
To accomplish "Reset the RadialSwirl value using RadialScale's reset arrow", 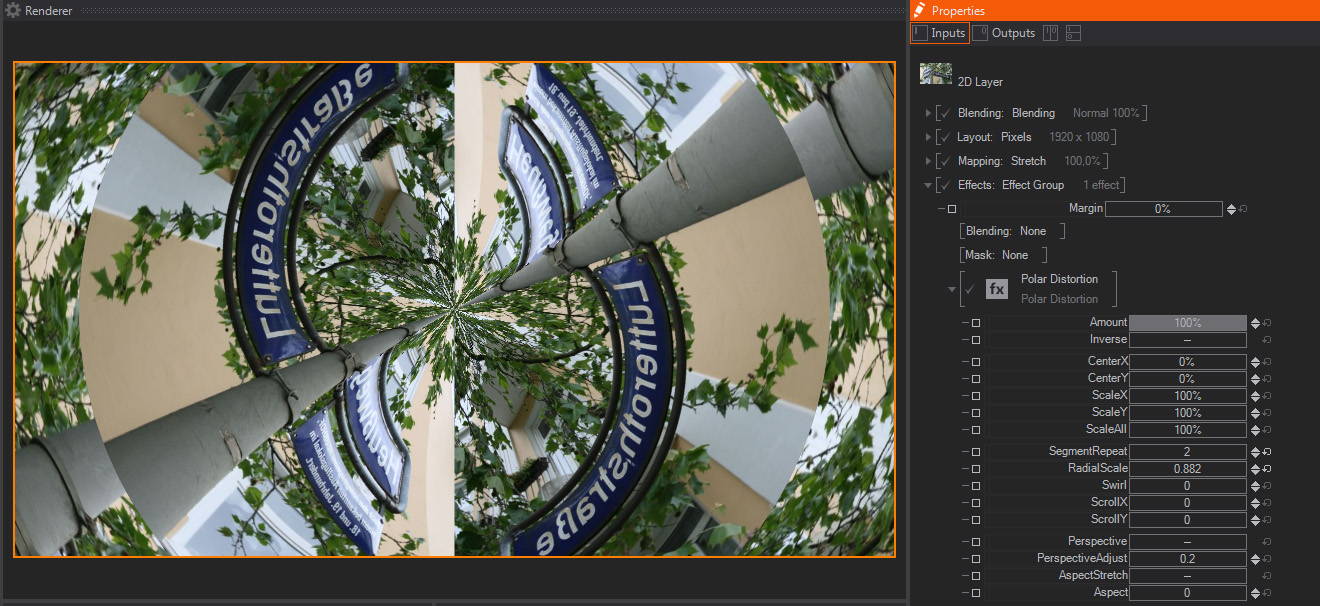I will 1267,469.
